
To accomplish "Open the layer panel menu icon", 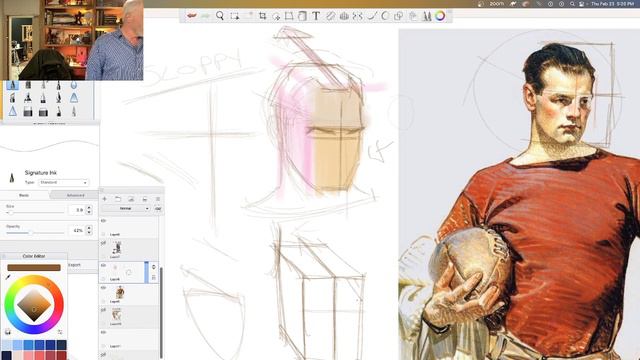I will point(158,199).
